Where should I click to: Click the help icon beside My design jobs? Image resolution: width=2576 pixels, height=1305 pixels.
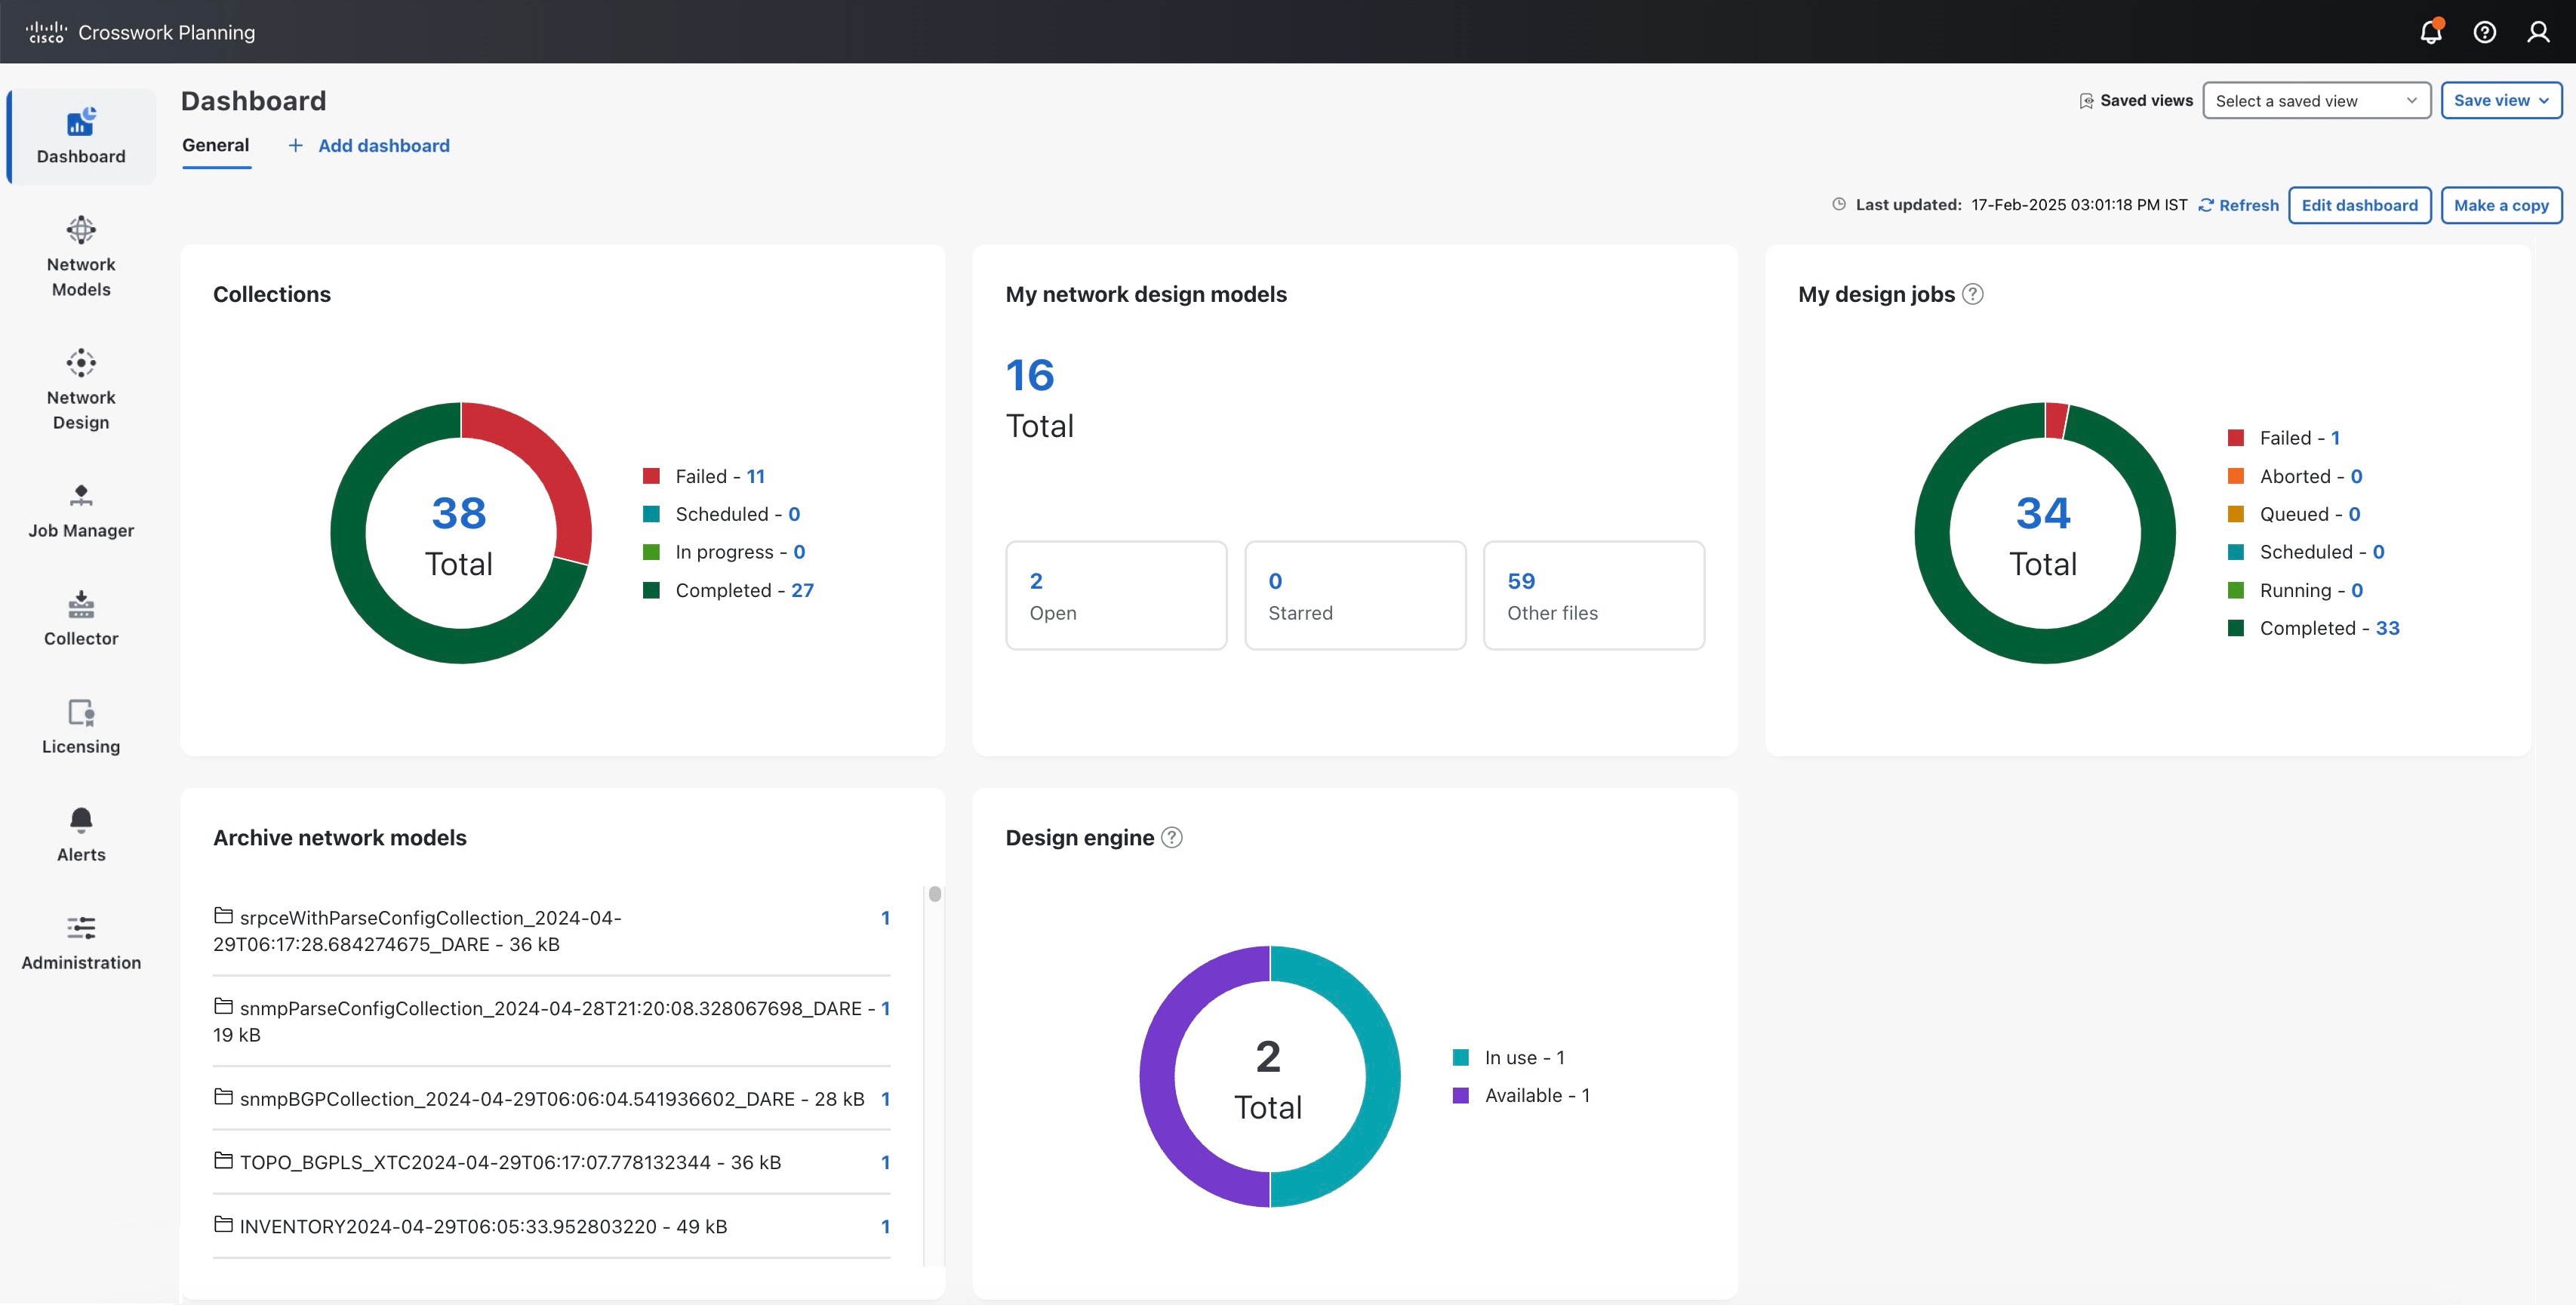[1972, 294]
